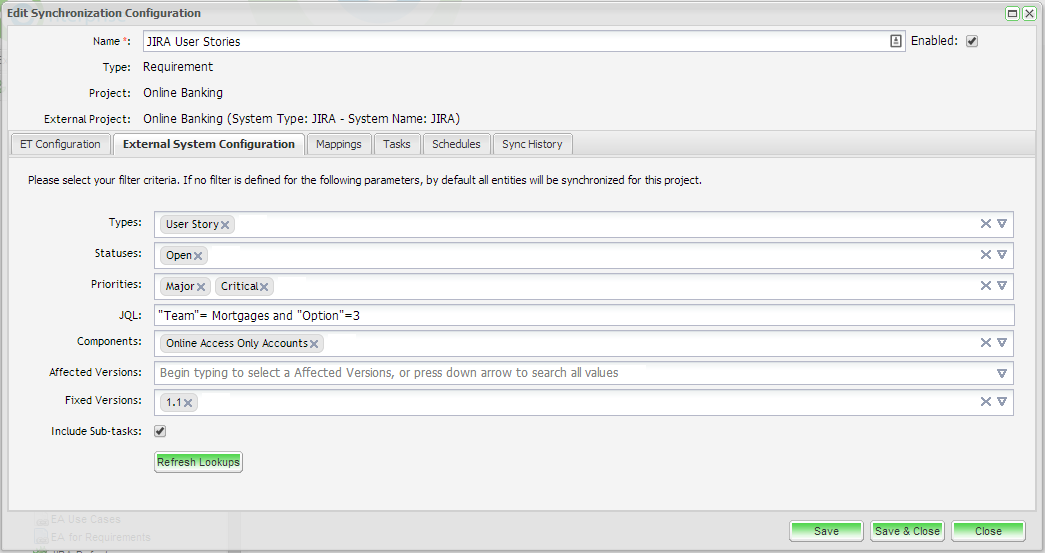Click the Refresh Lookups button

(198, 462)
